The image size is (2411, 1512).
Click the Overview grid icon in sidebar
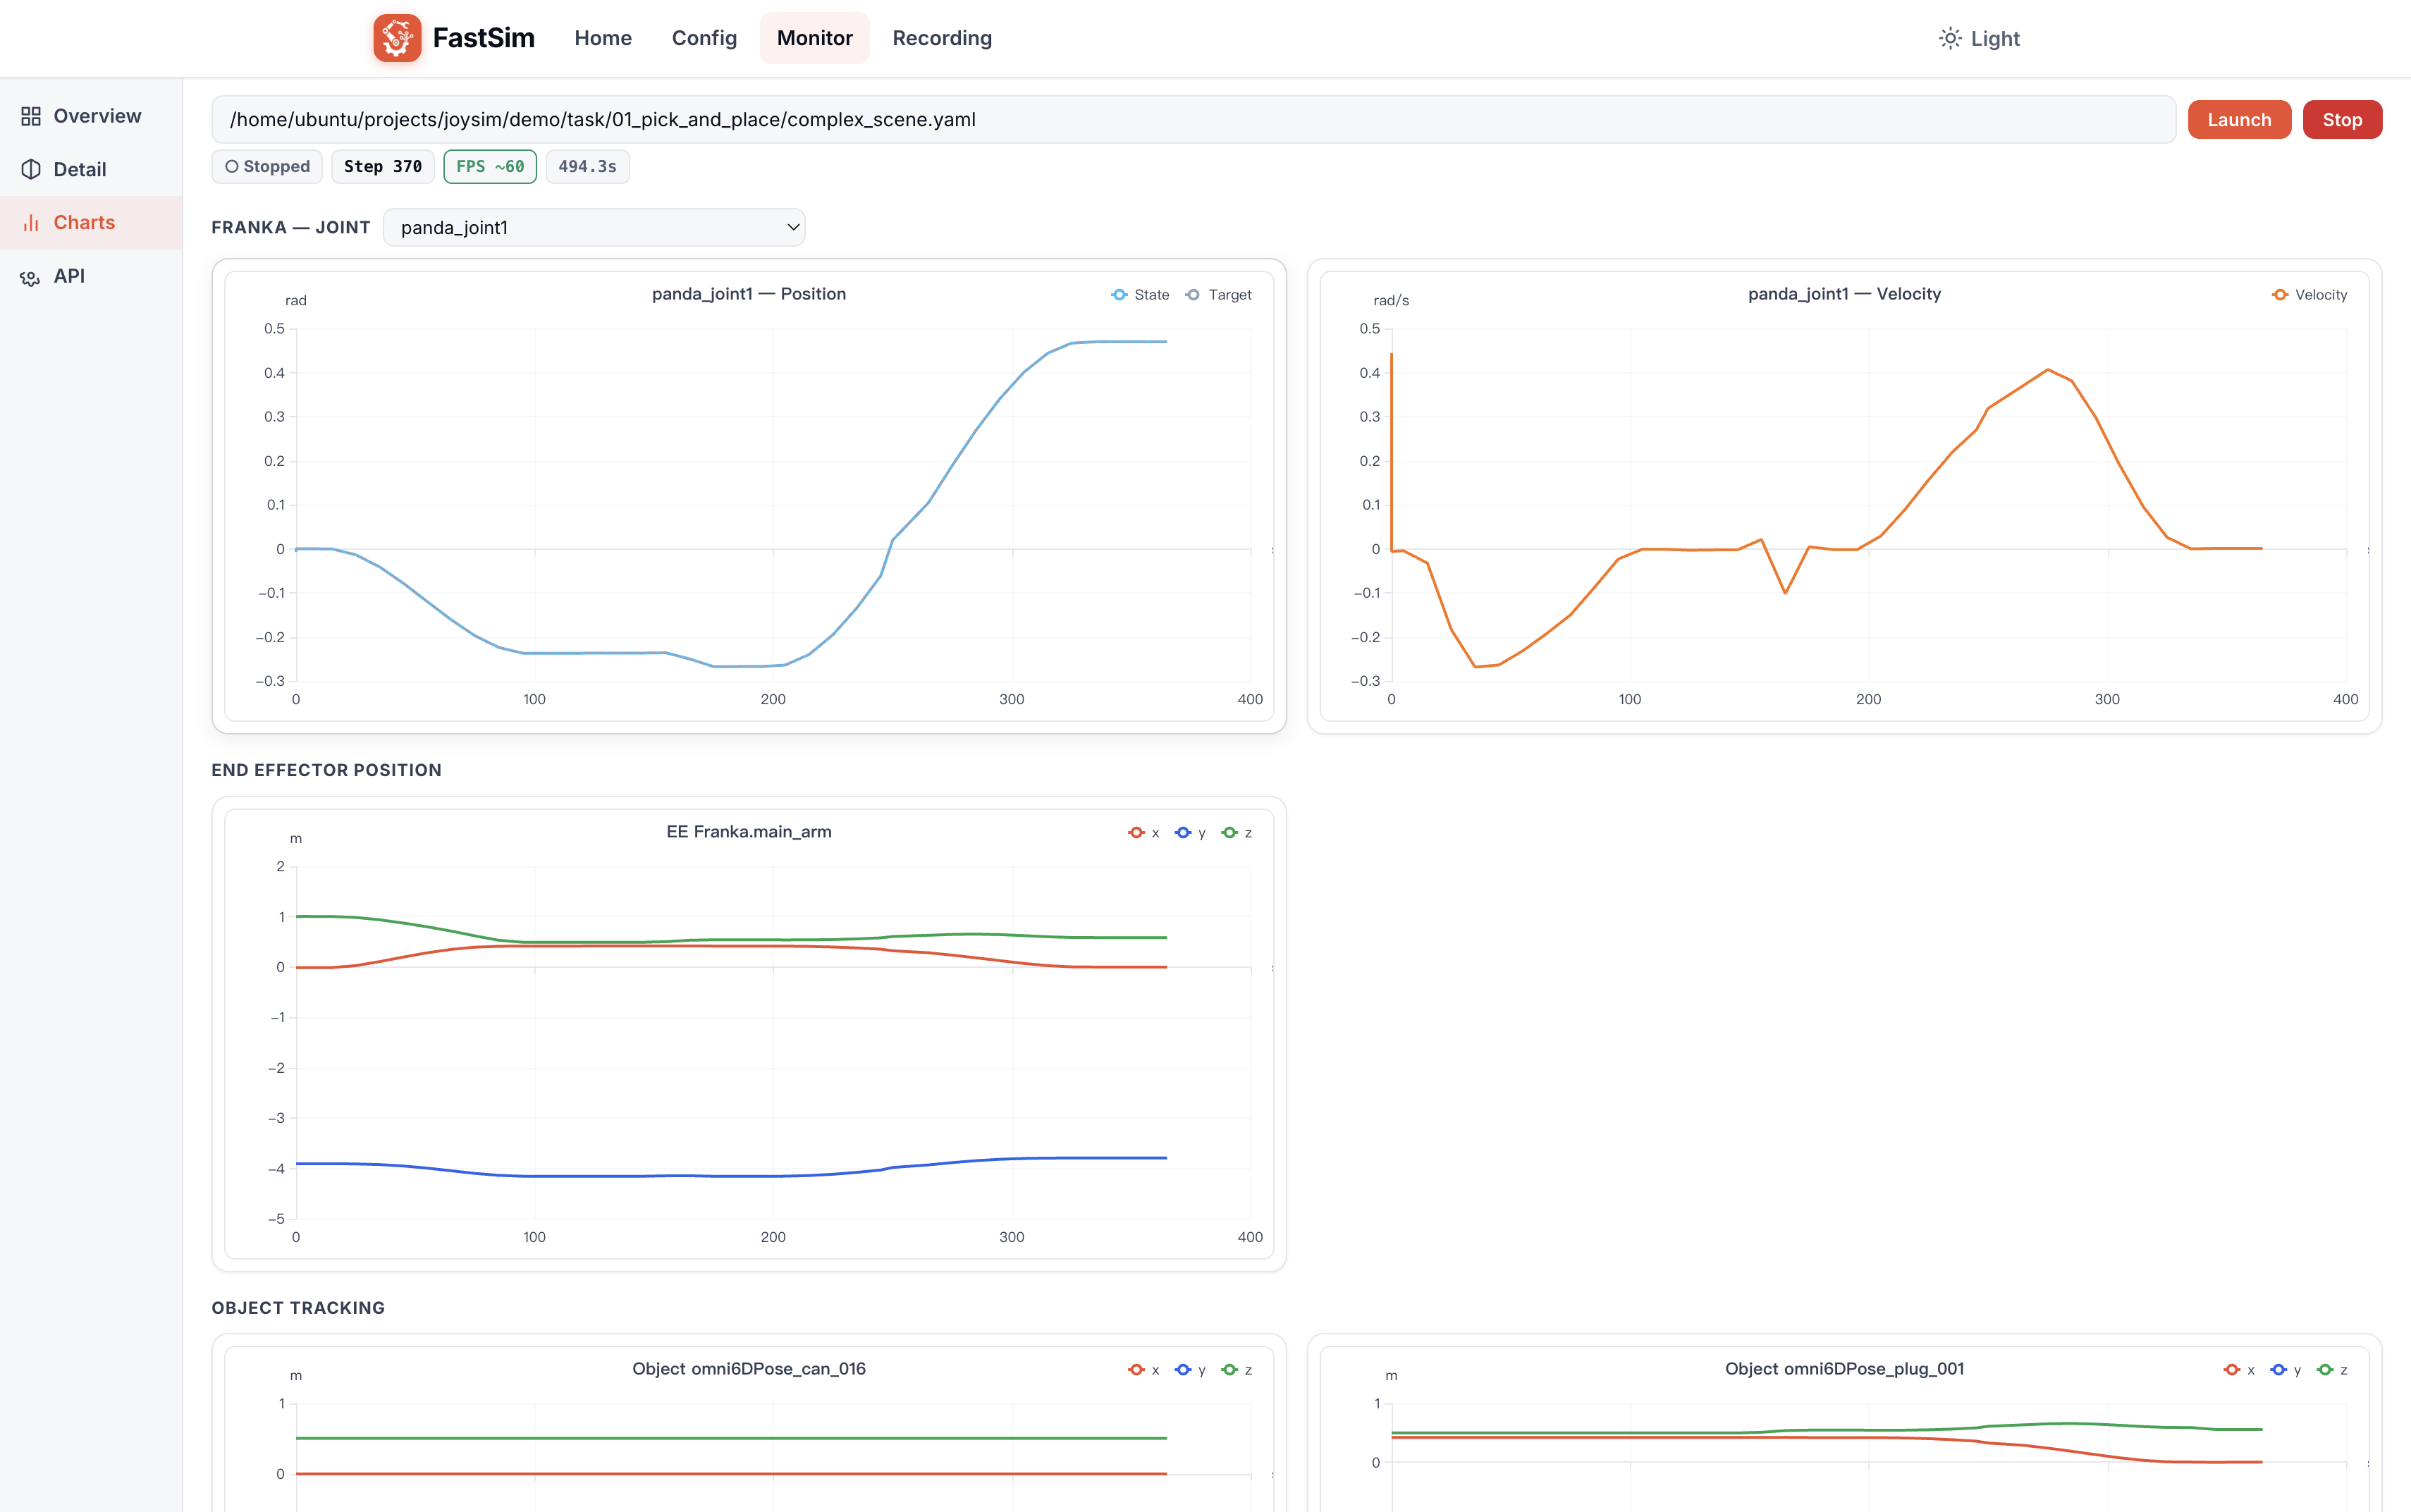tap(31, 116)
